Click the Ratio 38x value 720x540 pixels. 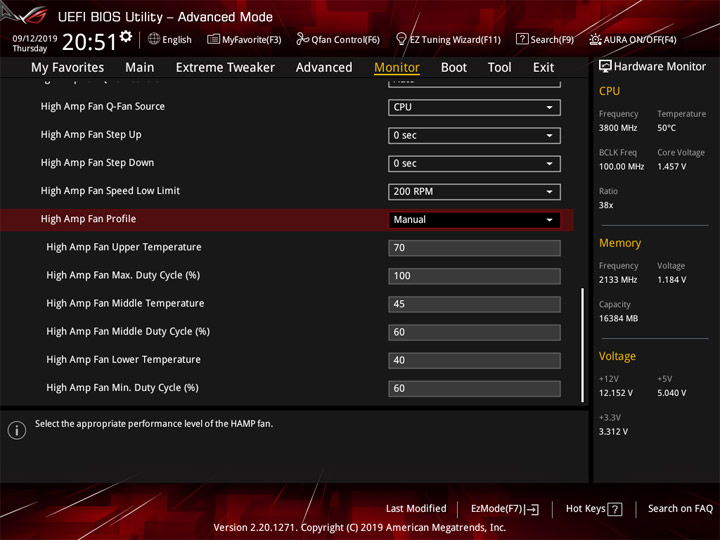coord(606,205)
